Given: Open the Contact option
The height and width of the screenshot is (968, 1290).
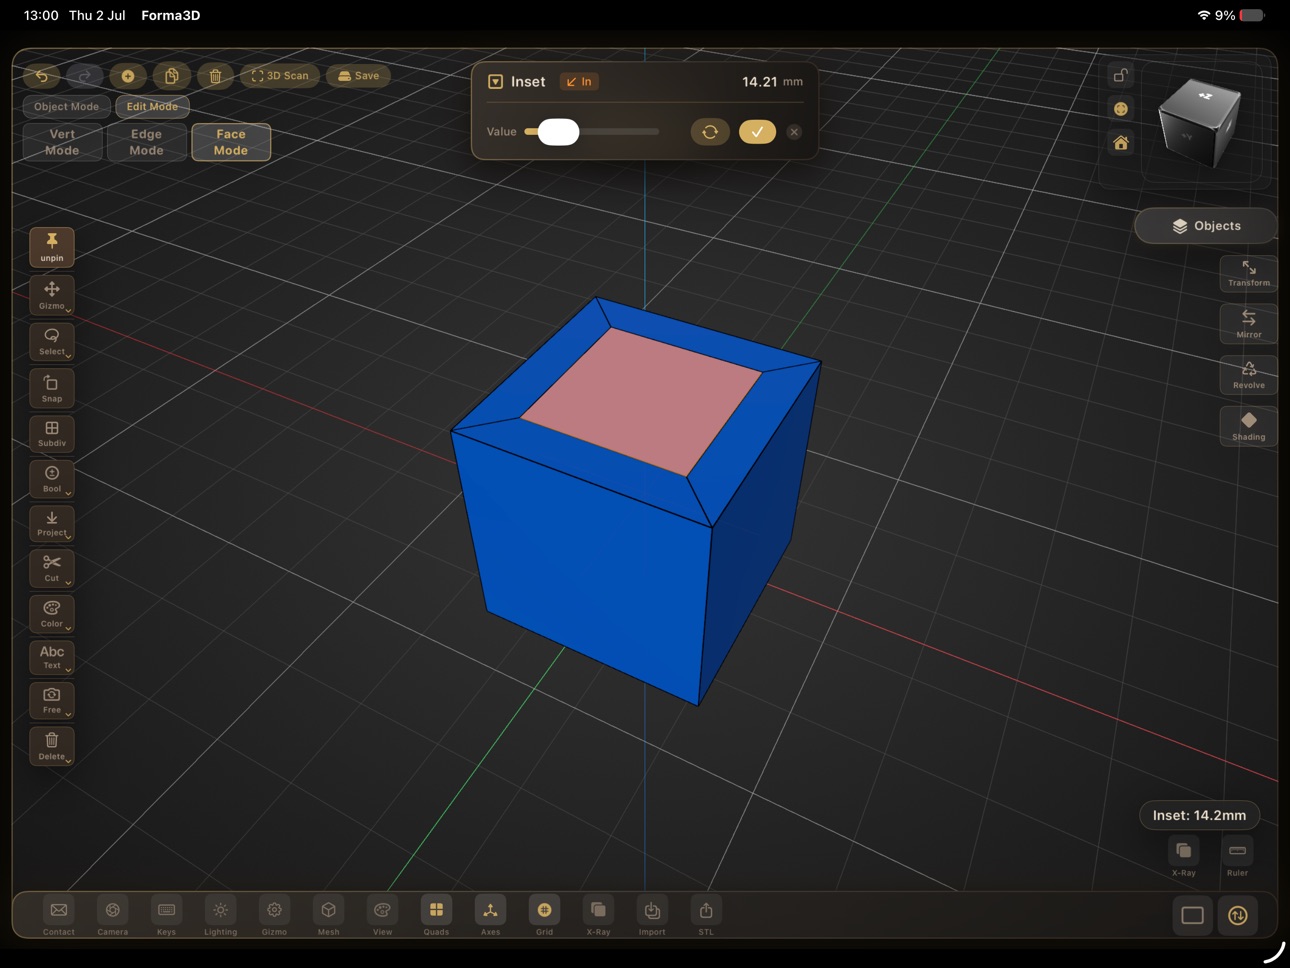Looking at the screenshot, I should pyautogui.click(x=59, y=916).
